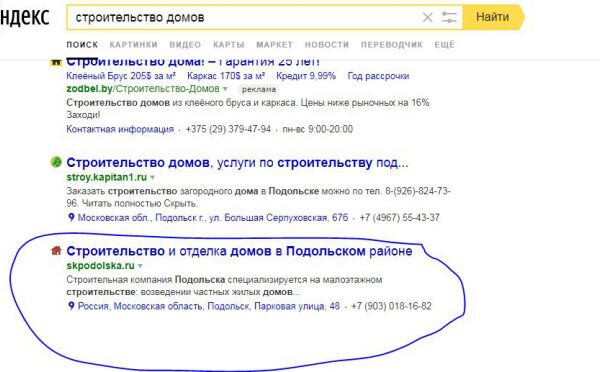600x372 pixels.
Task: Click the map pin icon beside Россия, Московская область
Action: pyautogui.click(x=71, y=306)
